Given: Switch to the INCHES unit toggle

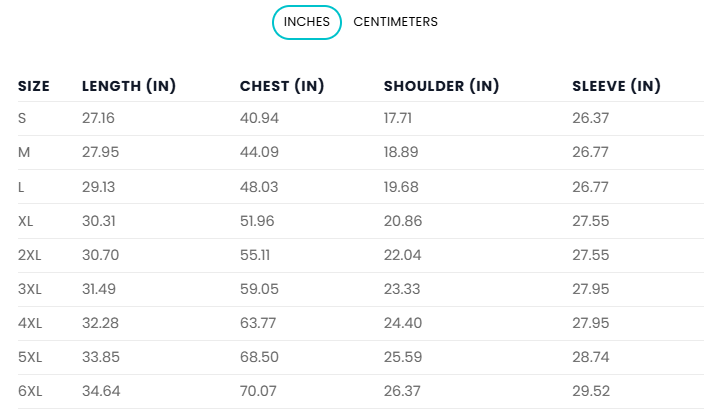Looking at the screenshot, I should click(x=307, y=22).
